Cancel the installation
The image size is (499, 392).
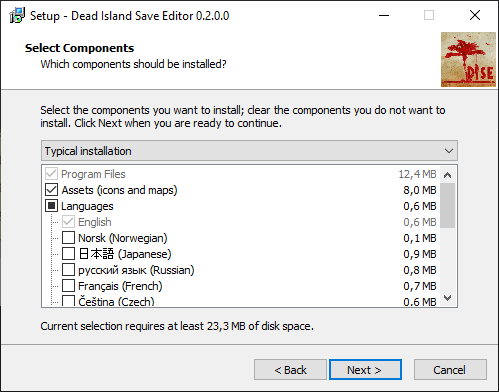point(450,370)
